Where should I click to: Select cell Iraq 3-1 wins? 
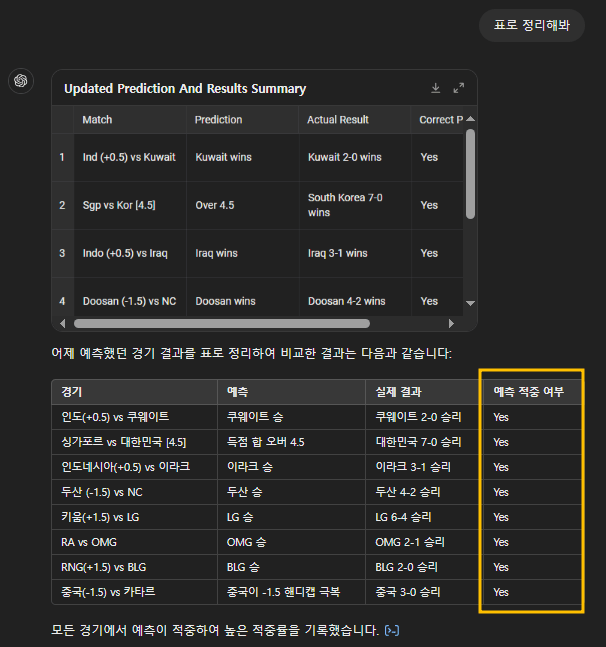(355, 253)
